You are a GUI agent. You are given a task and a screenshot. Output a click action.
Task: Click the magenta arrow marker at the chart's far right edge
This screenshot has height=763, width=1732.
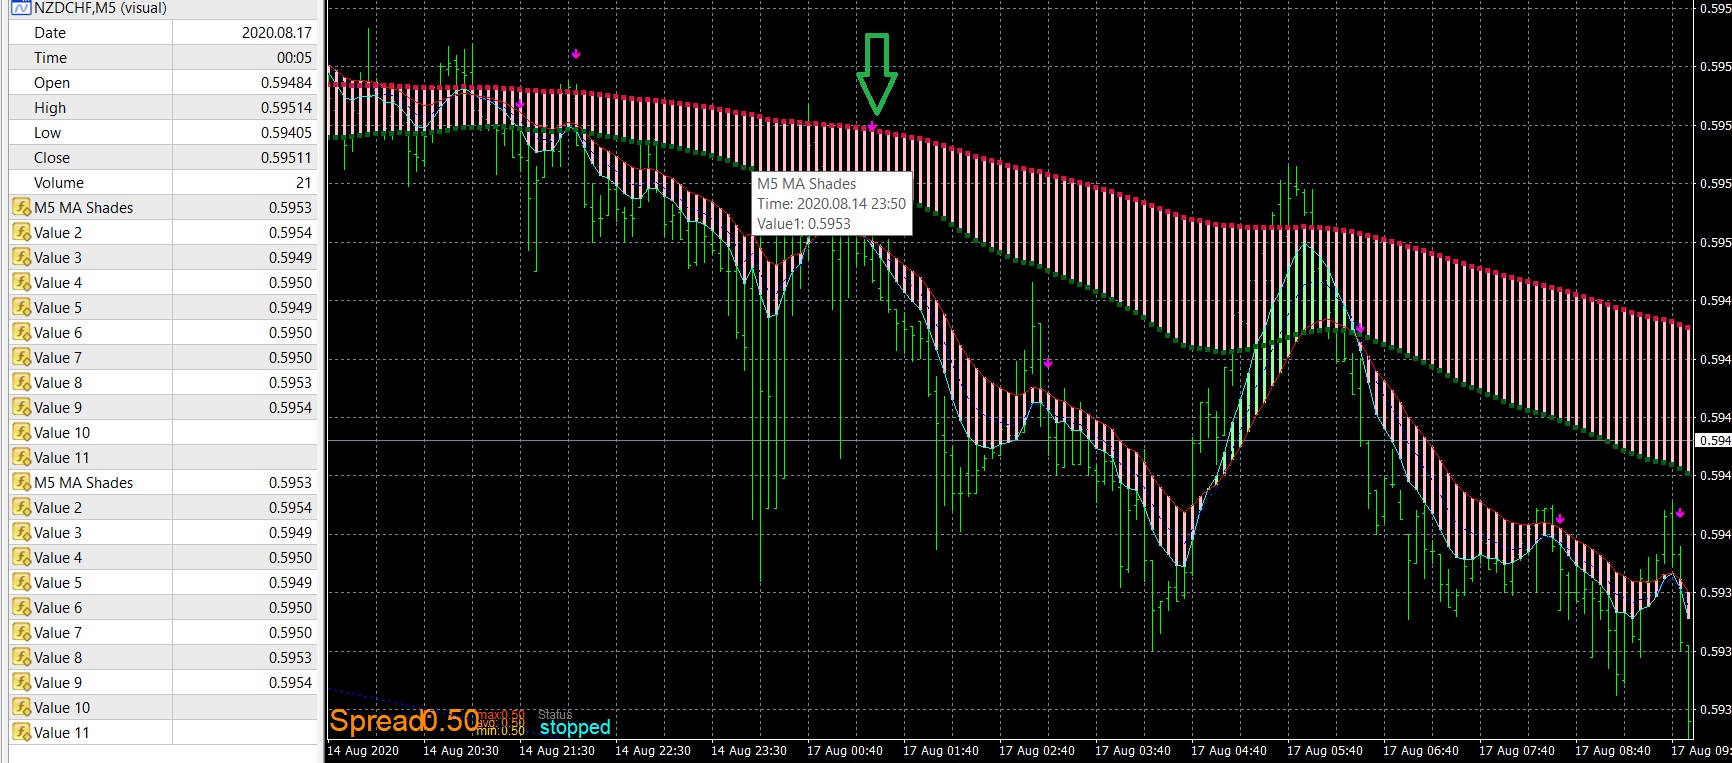1680,513
